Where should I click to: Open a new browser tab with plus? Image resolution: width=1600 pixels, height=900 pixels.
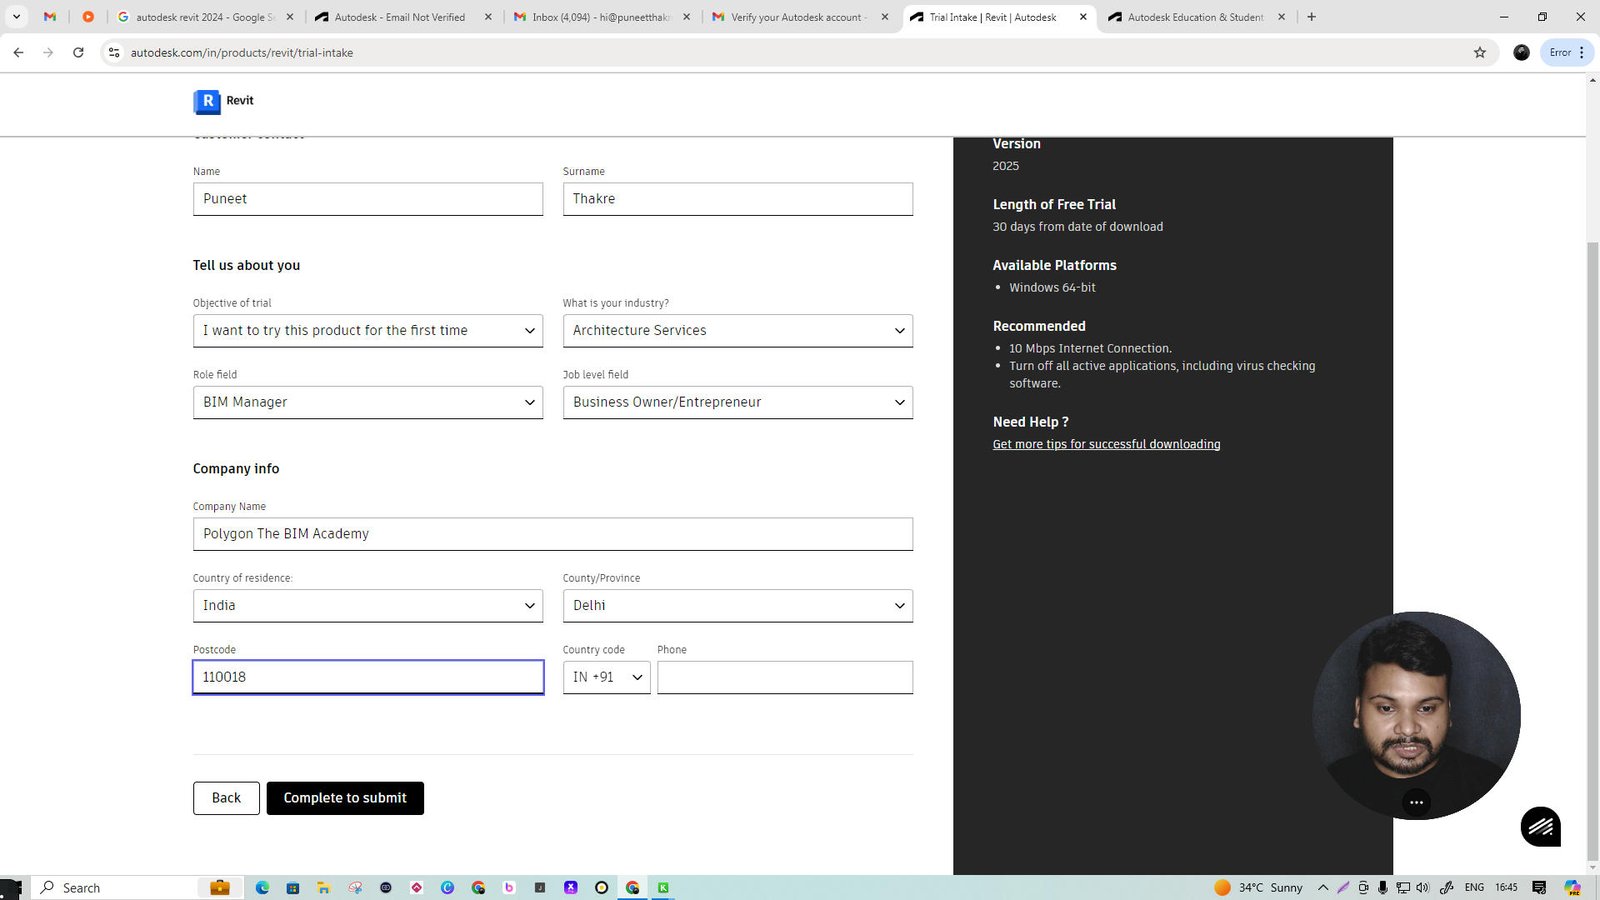1311,17
